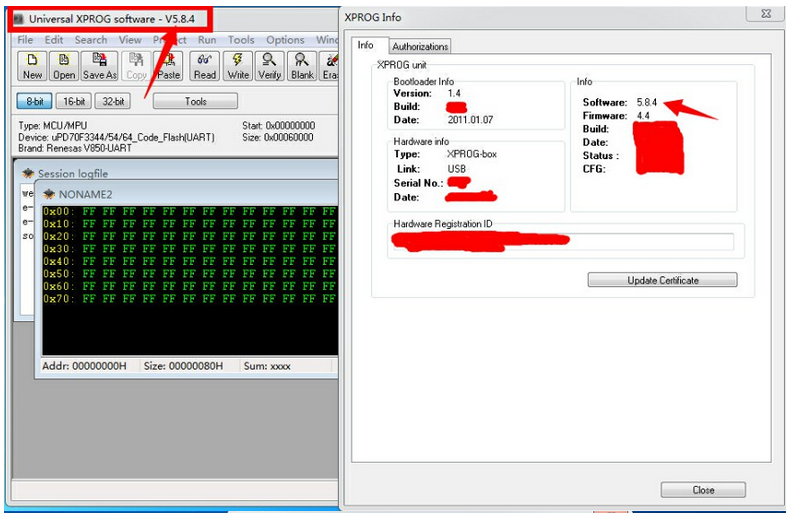Click the Software 5.8.4 version value

click(x=647, y=102)
